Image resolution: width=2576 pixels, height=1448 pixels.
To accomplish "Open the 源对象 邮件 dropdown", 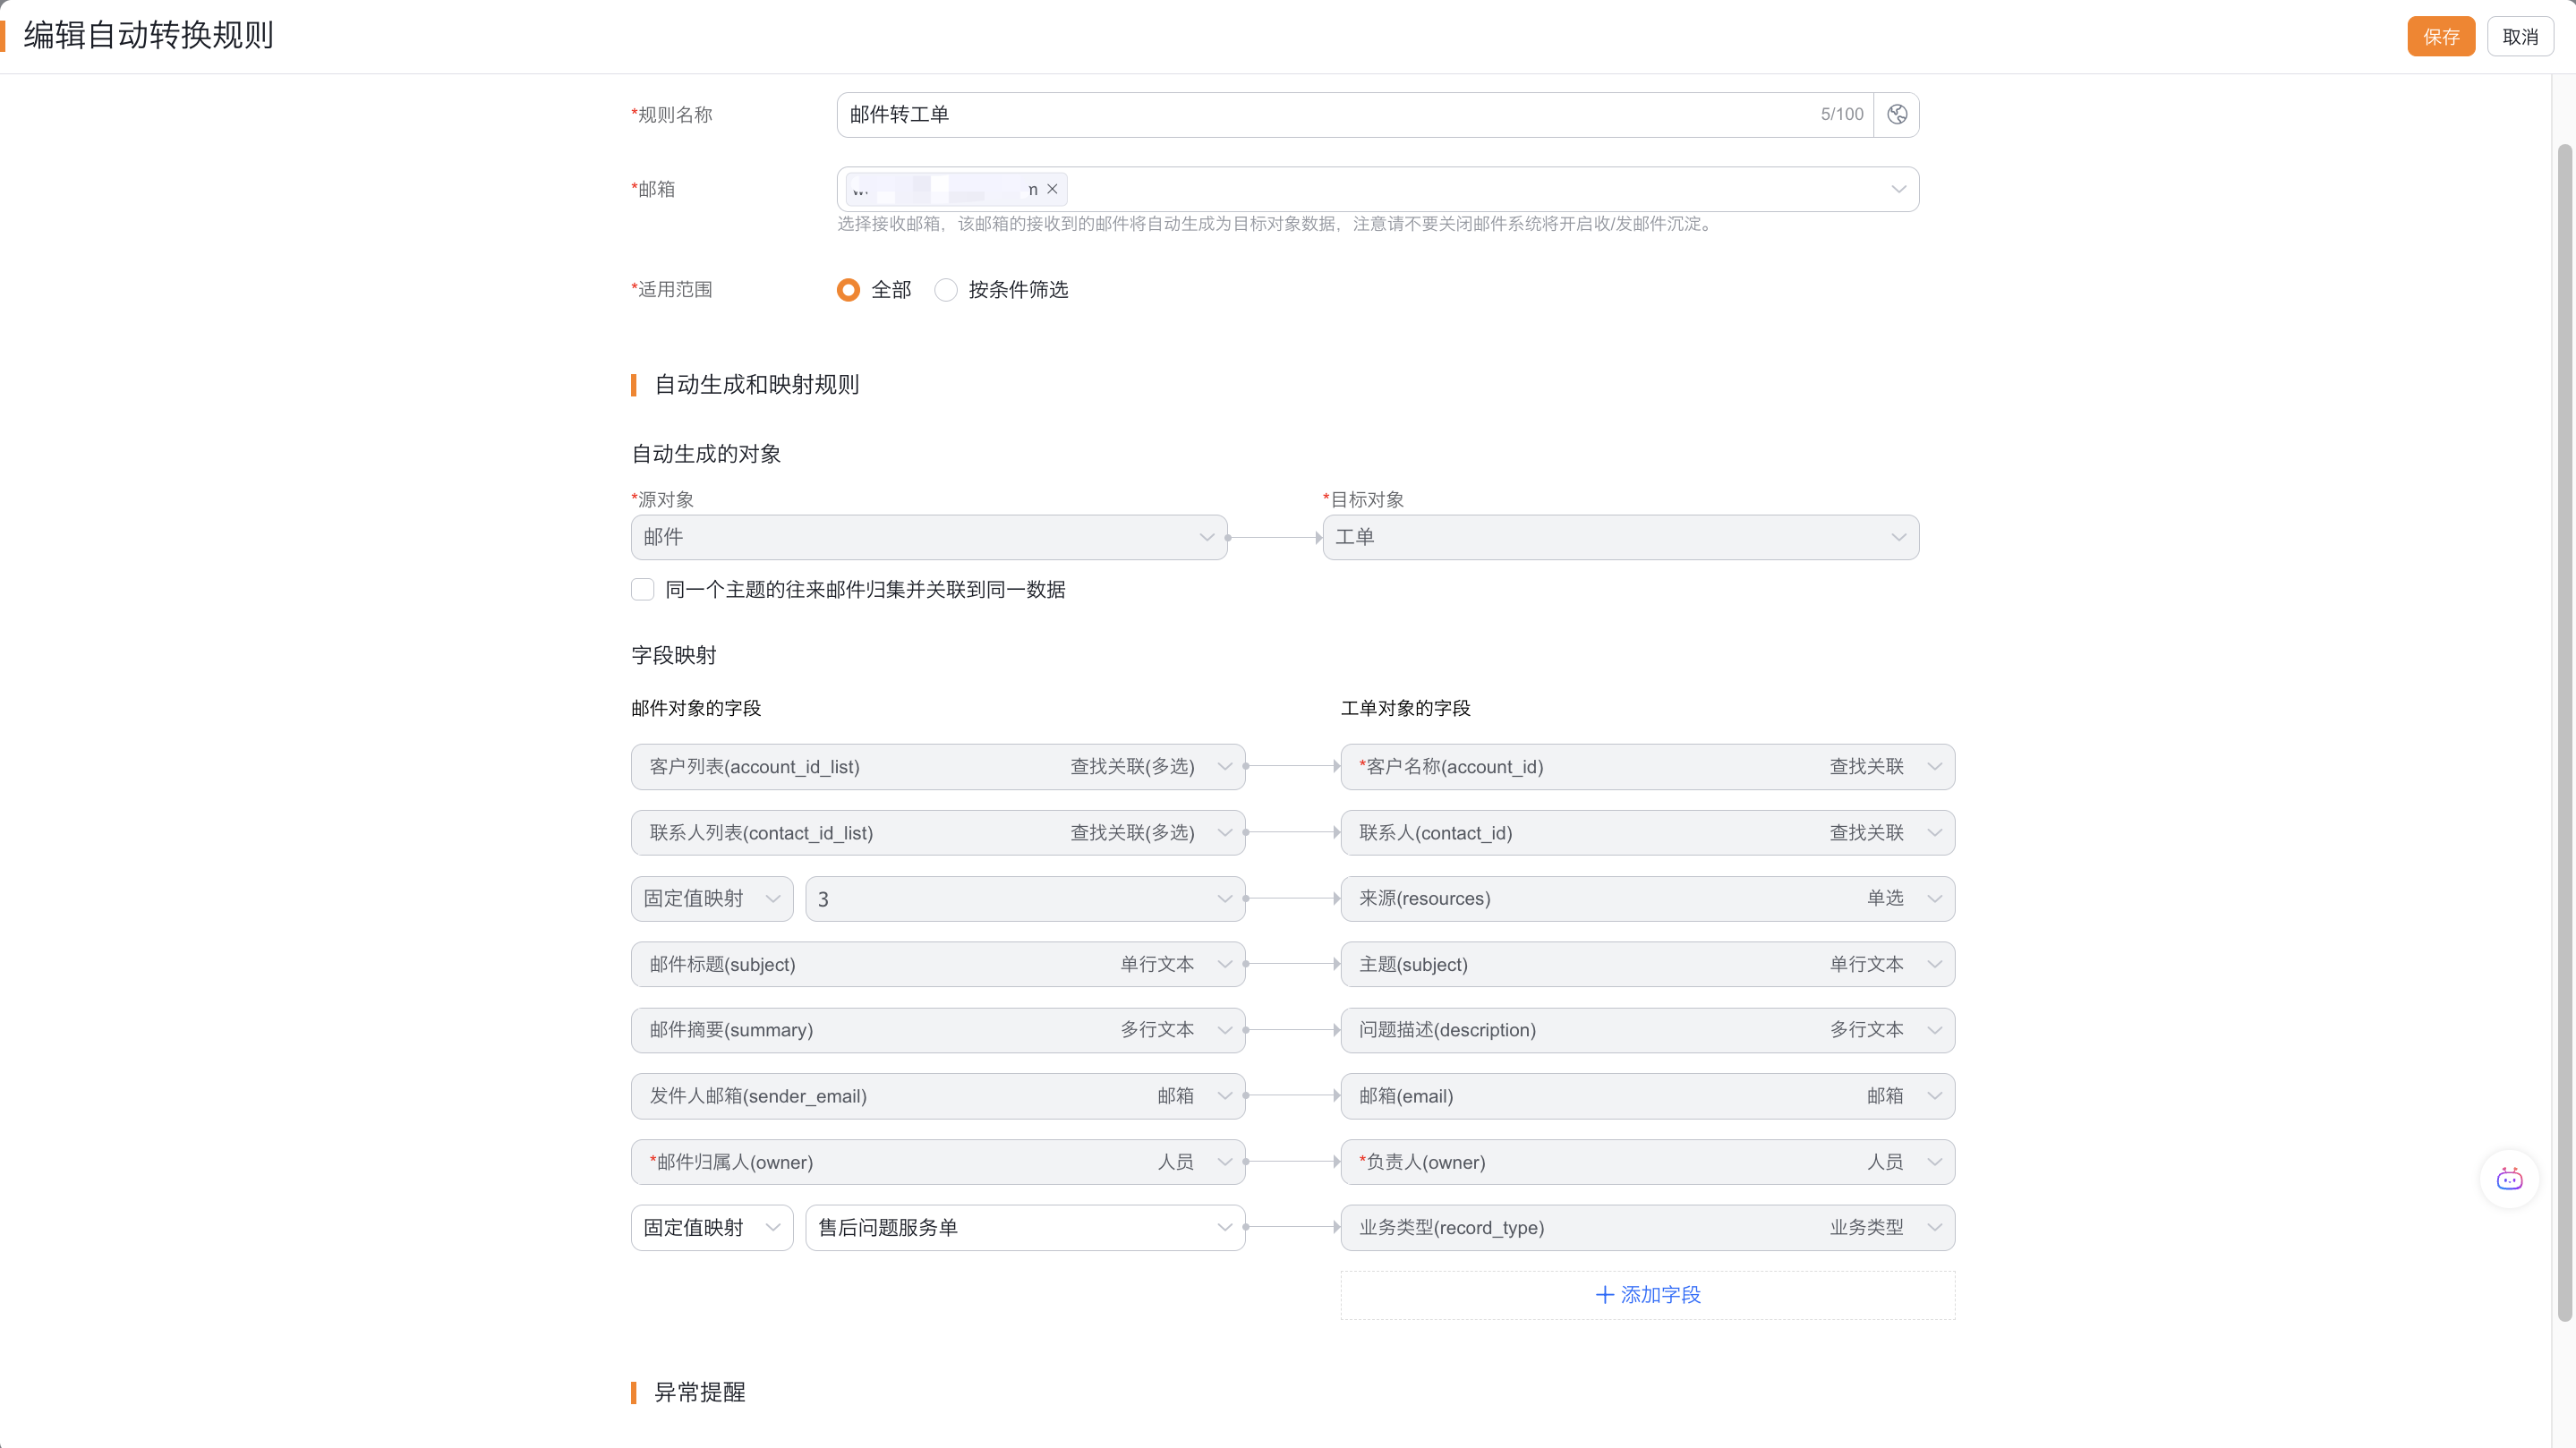I will 928,537.
